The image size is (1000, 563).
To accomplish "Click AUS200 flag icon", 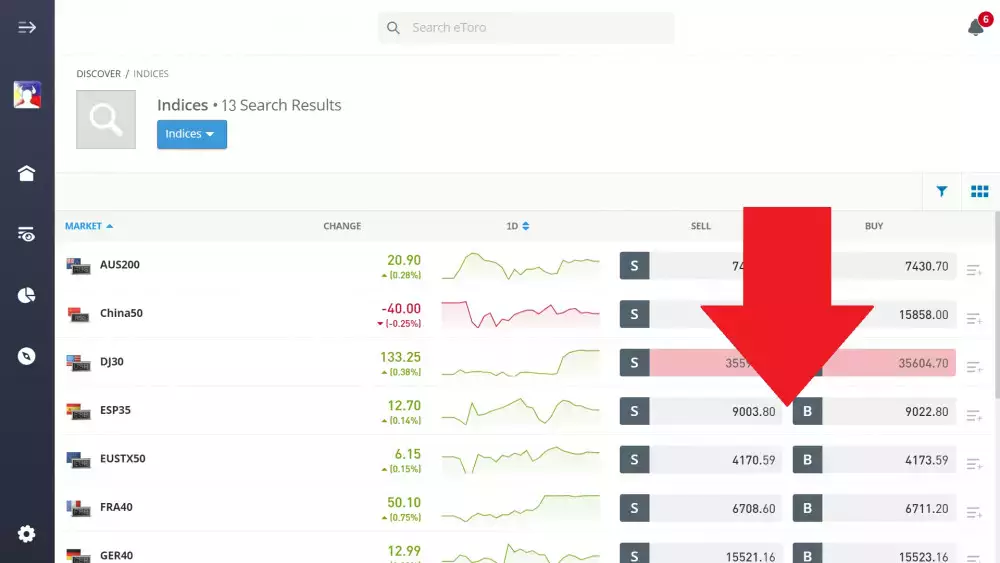I will tap(78, 266).
